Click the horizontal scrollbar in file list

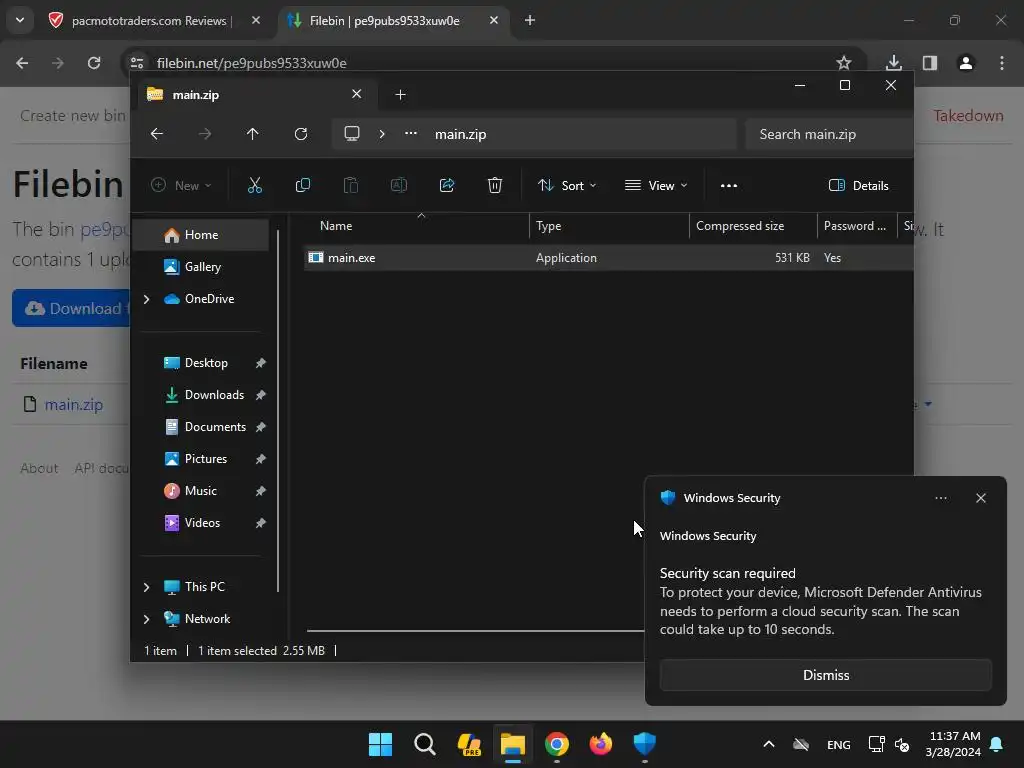tap(475, 631)
